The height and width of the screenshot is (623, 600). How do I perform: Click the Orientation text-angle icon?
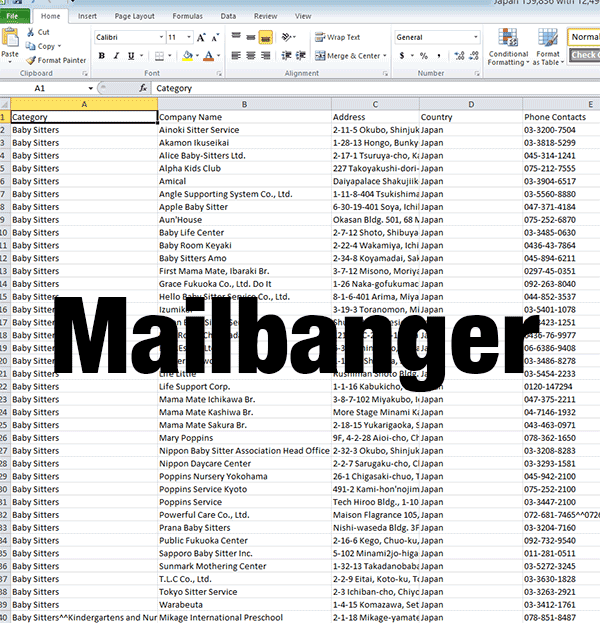point(286,37)
